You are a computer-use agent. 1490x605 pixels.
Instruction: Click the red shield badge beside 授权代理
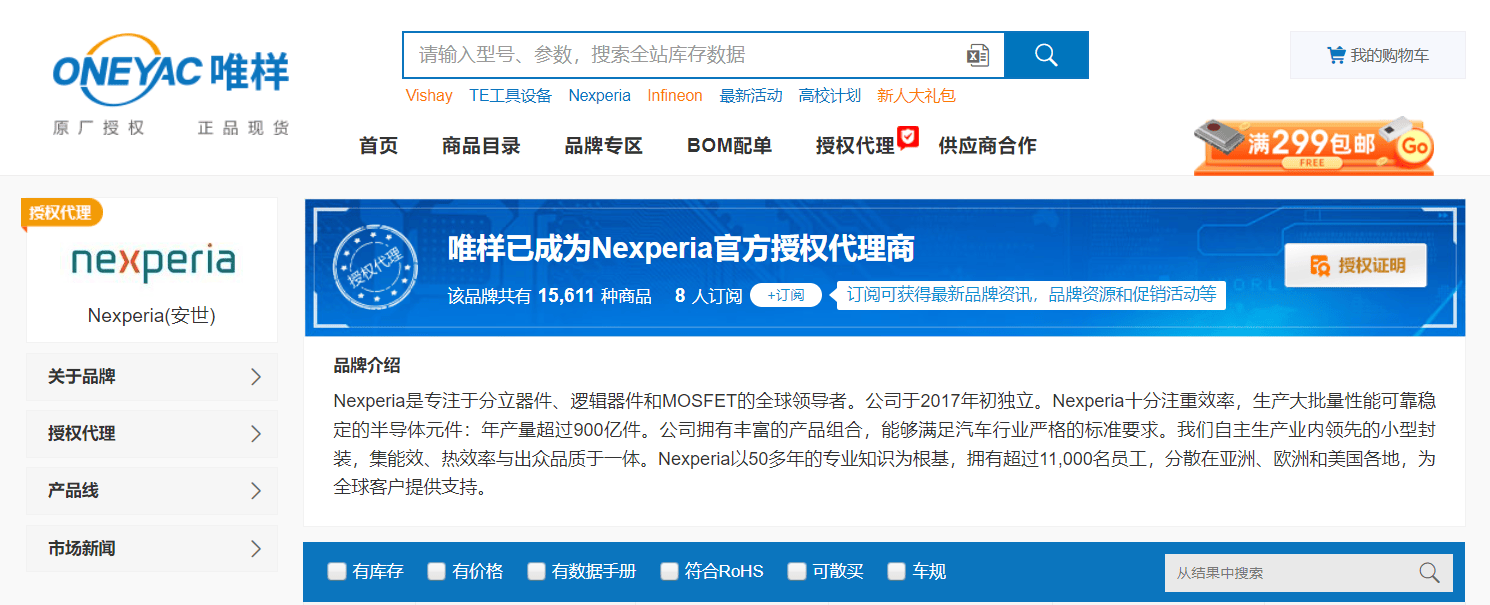[908, 137]
